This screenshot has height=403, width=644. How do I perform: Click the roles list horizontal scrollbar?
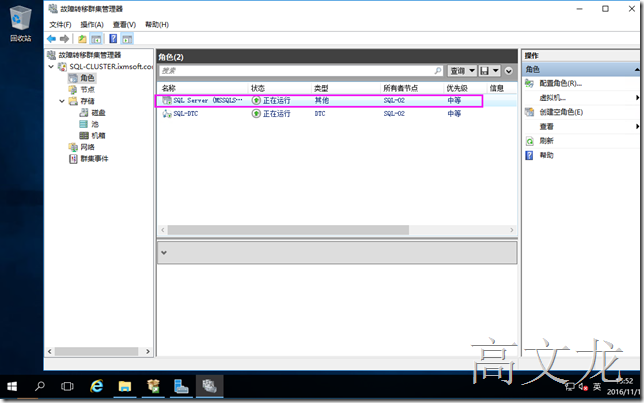click(288, 230)
